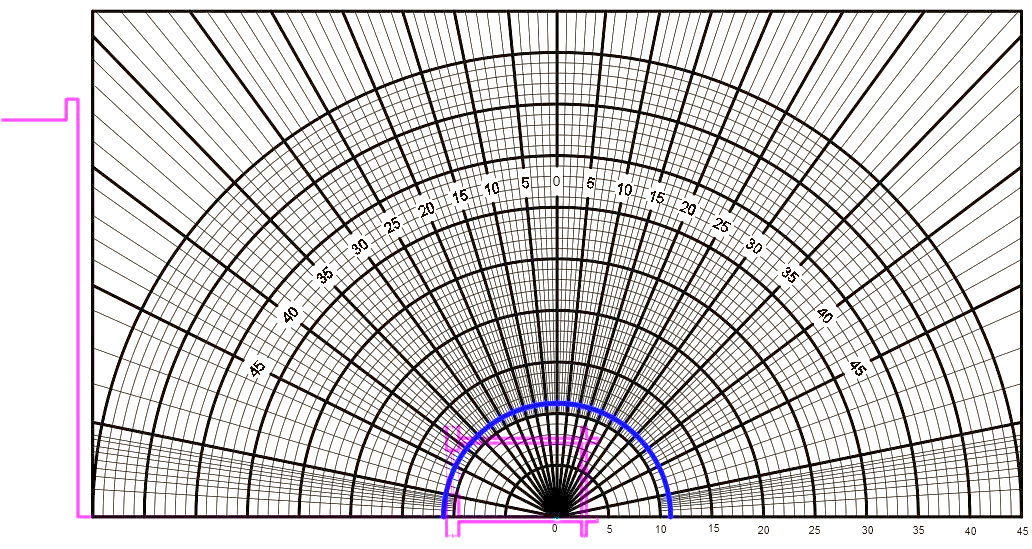Click the "35" label on the bottom axis
This screenshot has height=549, width=1032.
click(918, 530)
